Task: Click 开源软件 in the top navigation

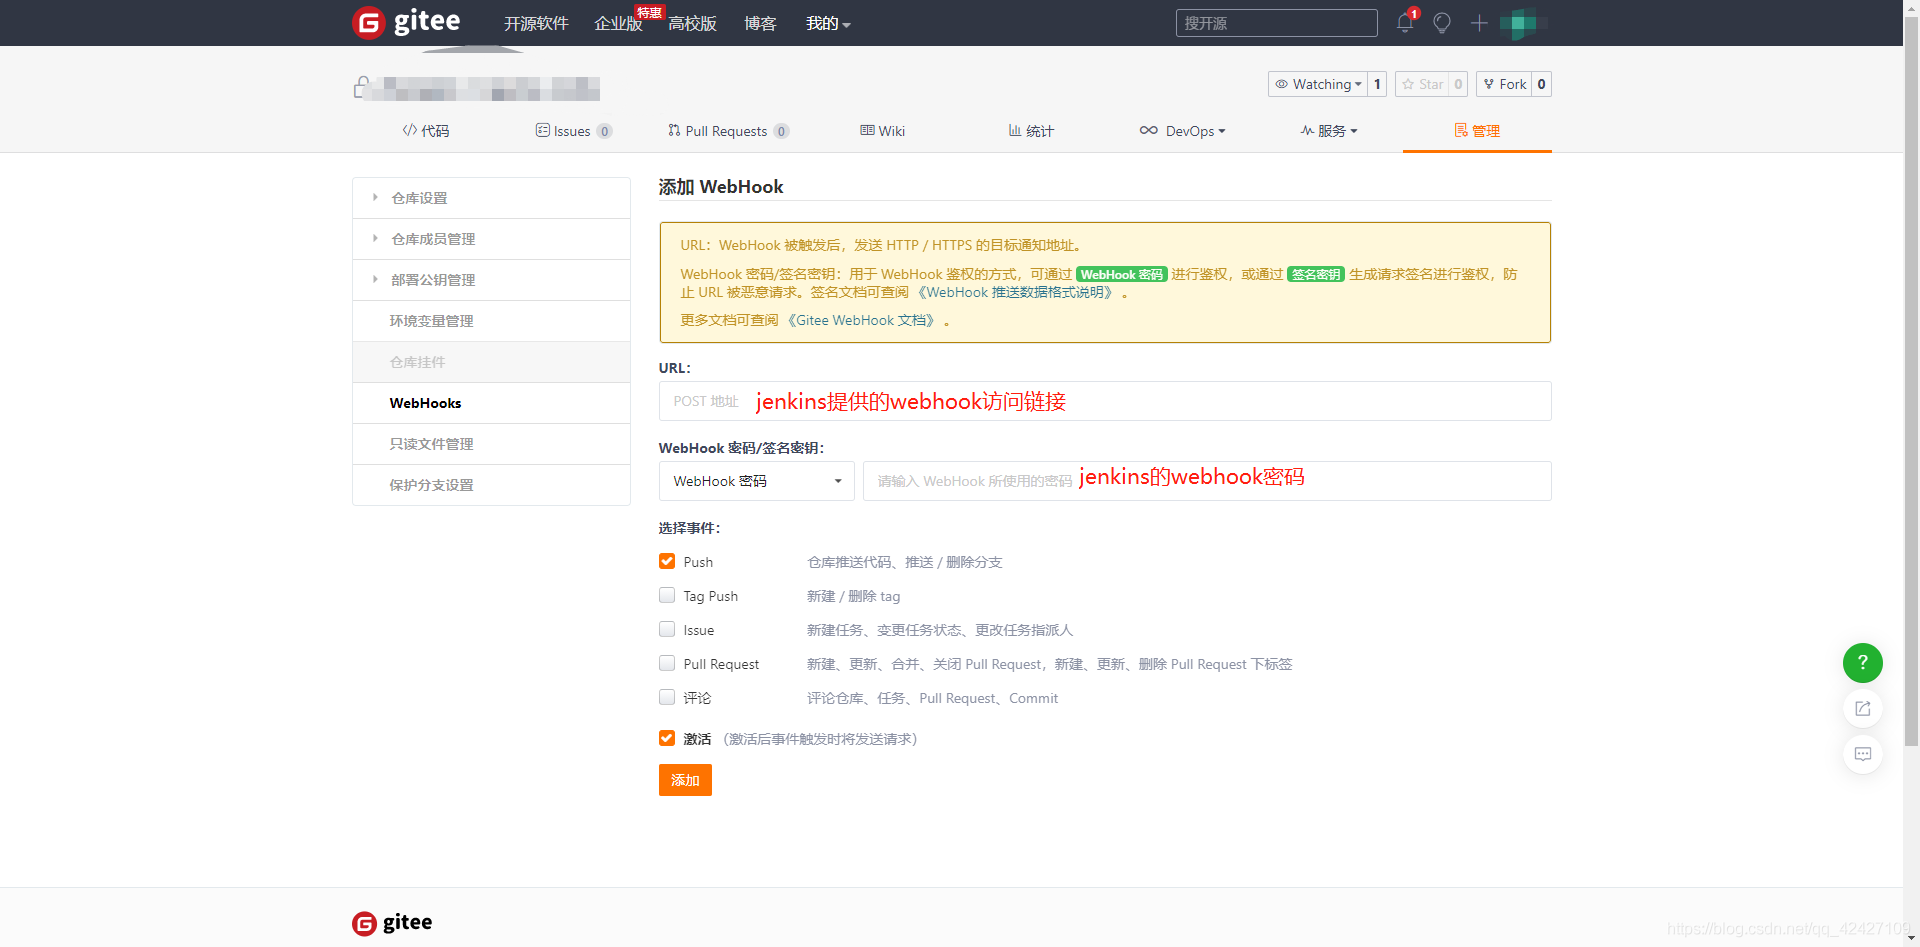Action: [x=536, y=23]
